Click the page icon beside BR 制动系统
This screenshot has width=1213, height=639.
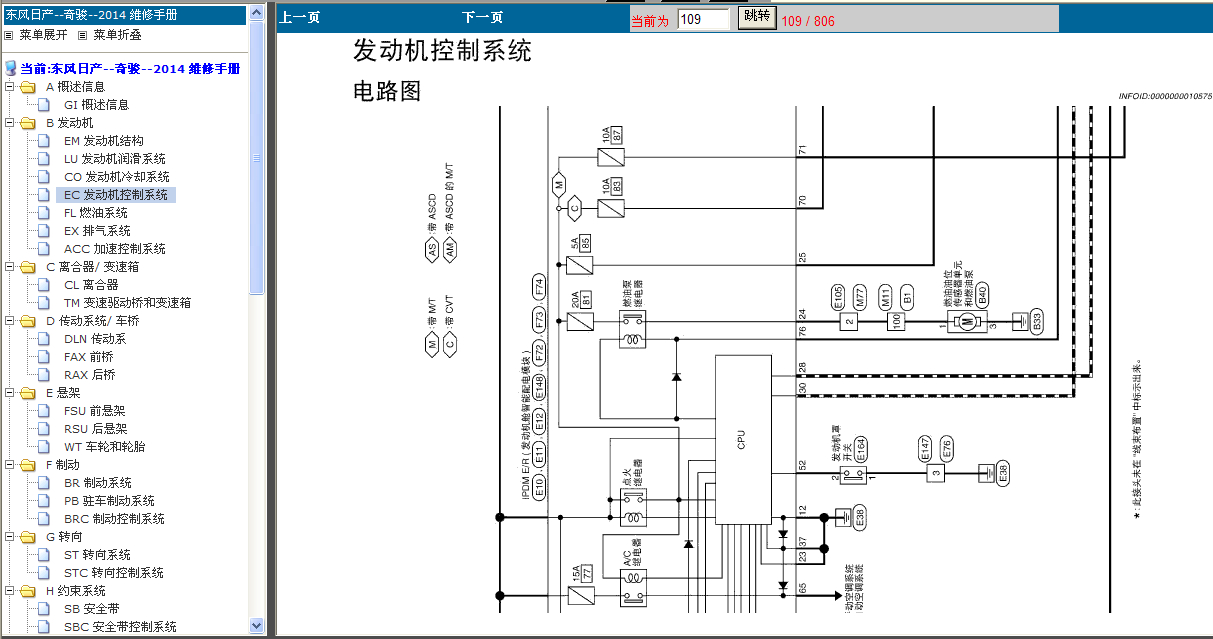[x=44, y=483]
